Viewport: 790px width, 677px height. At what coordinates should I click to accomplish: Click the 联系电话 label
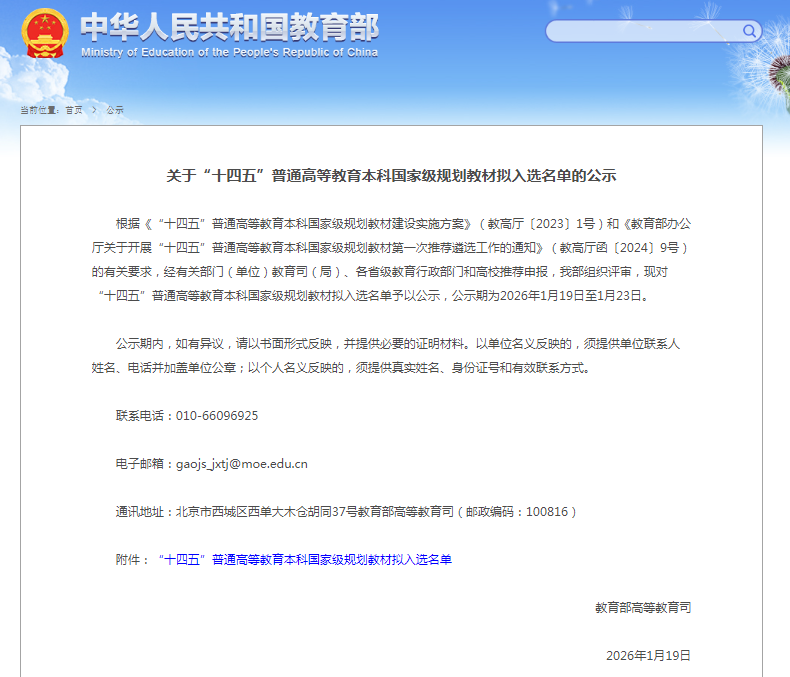tap(142, 416)
